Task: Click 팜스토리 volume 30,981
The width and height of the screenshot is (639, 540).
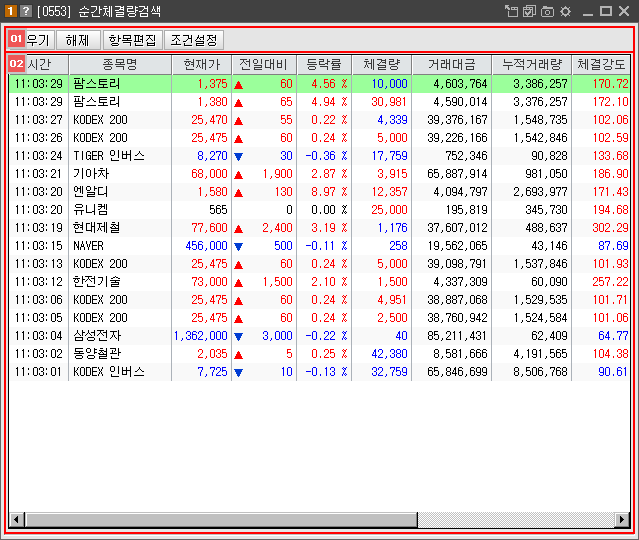Action: tap(389, 102)
